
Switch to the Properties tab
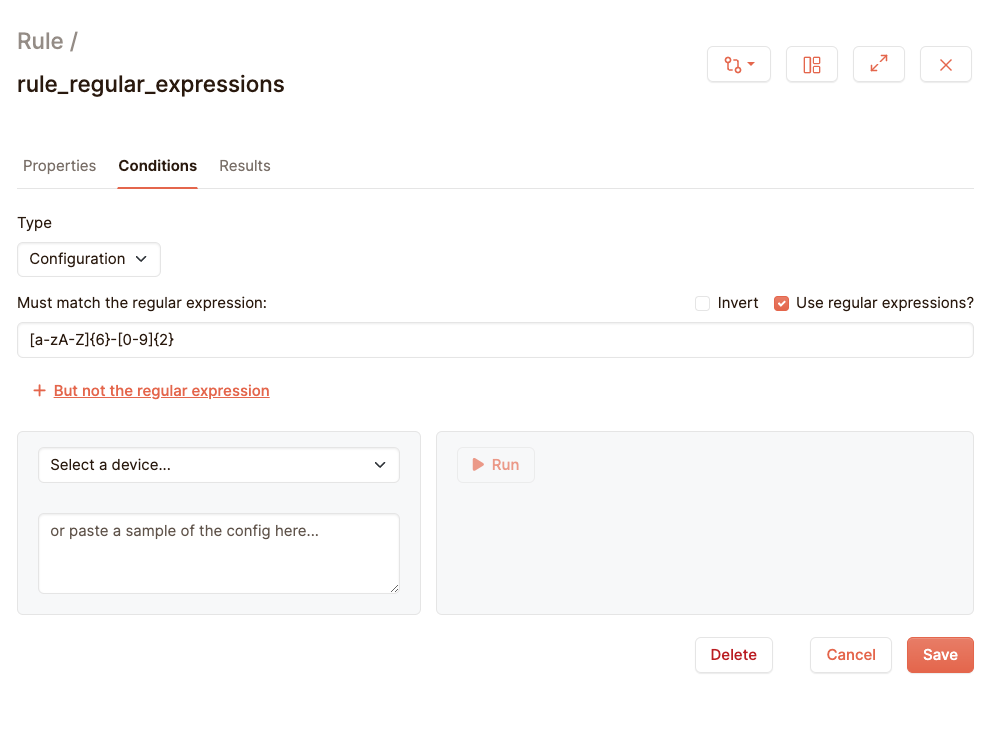pos(59,166)
